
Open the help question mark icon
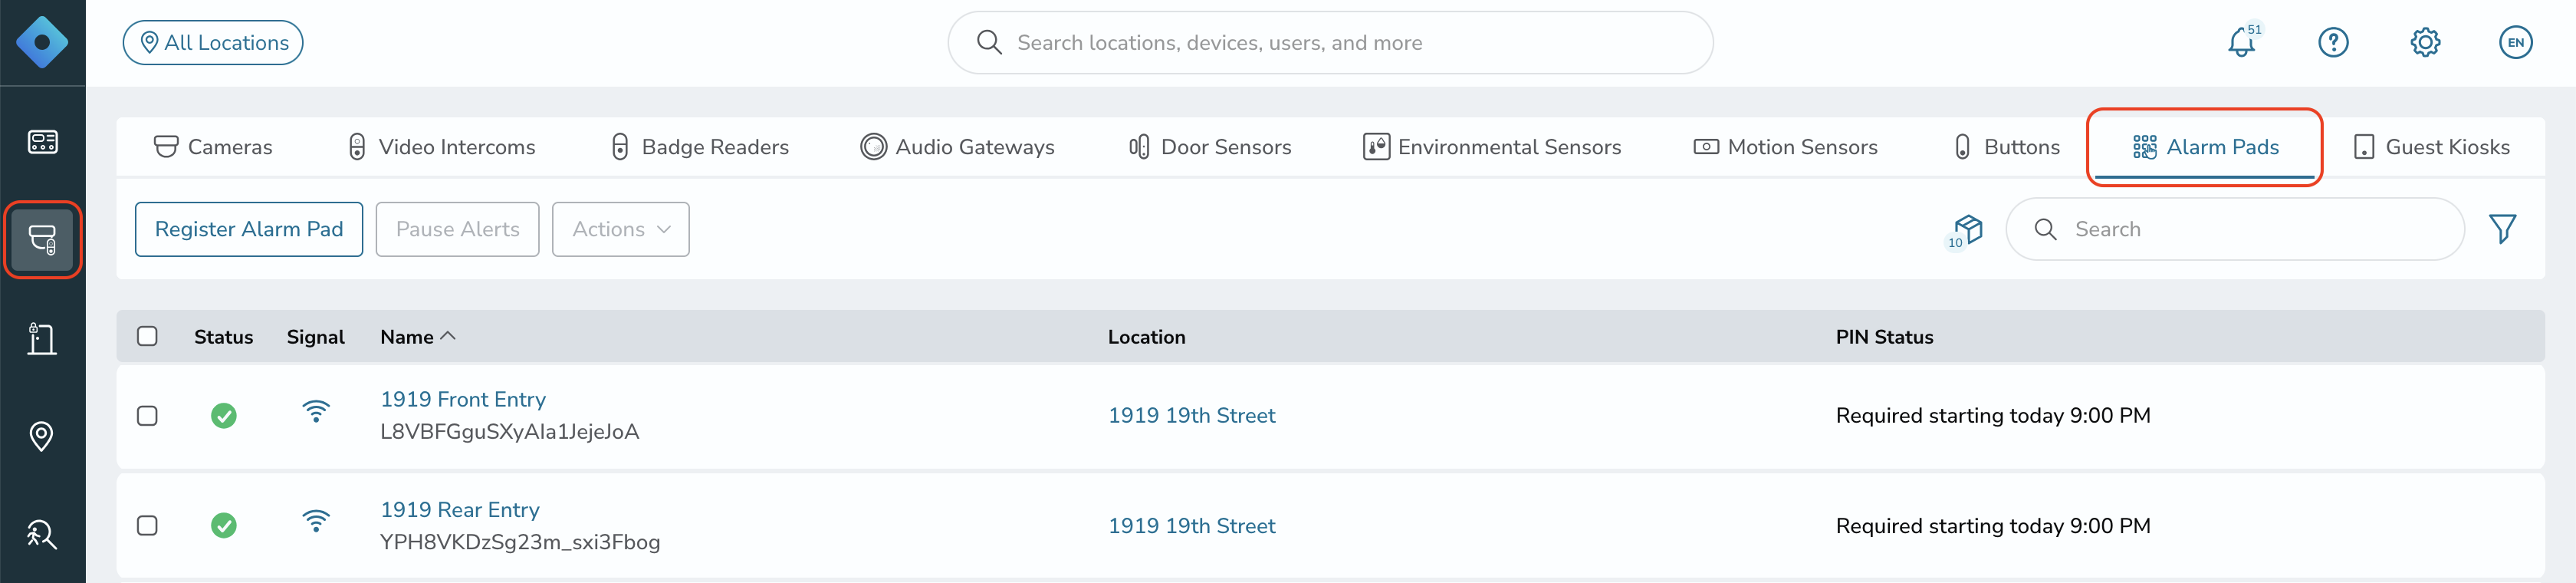point(2334,42)
